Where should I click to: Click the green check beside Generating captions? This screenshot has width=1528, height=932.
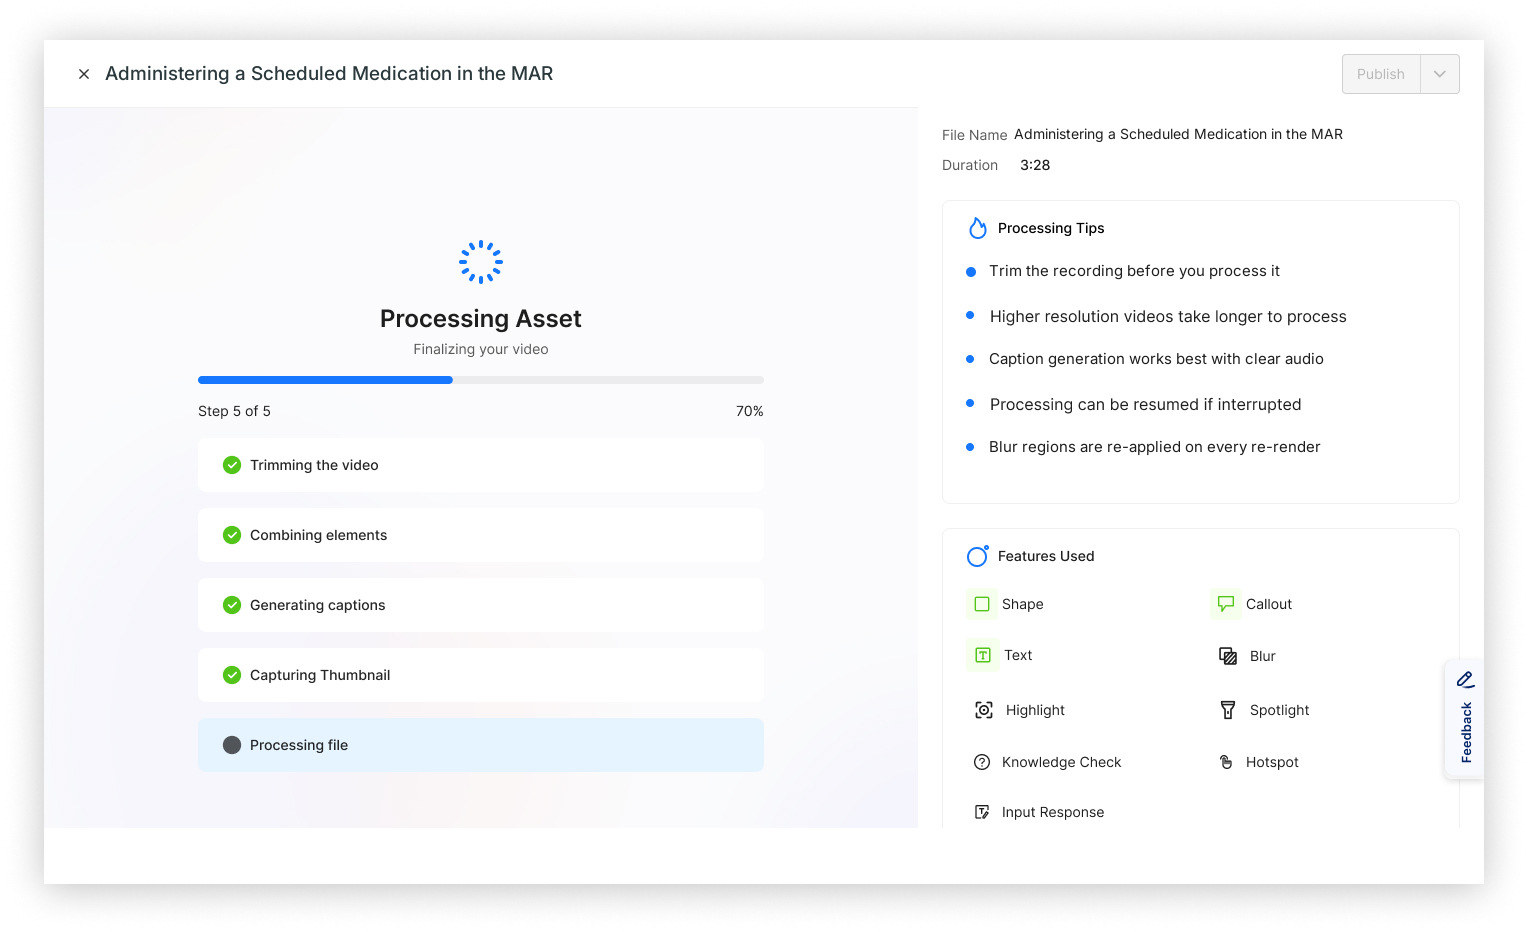(232, 605)
